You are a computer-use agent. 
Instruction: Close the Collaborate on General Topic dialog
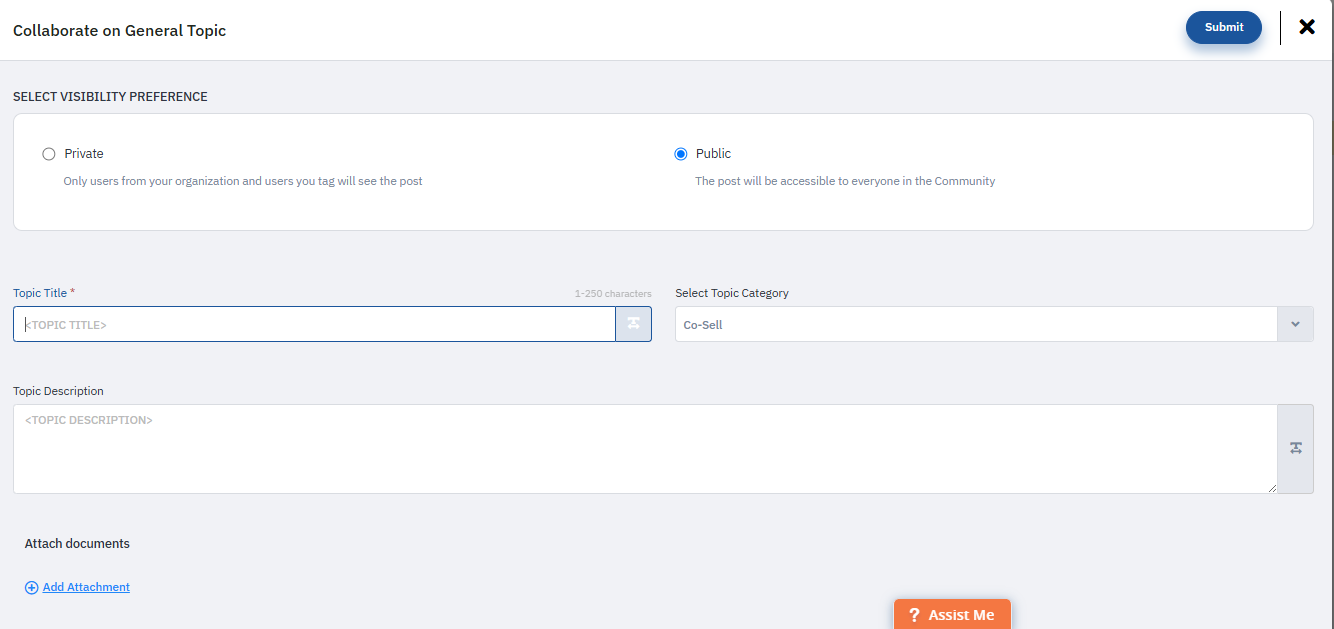(x=1306, y=27)
